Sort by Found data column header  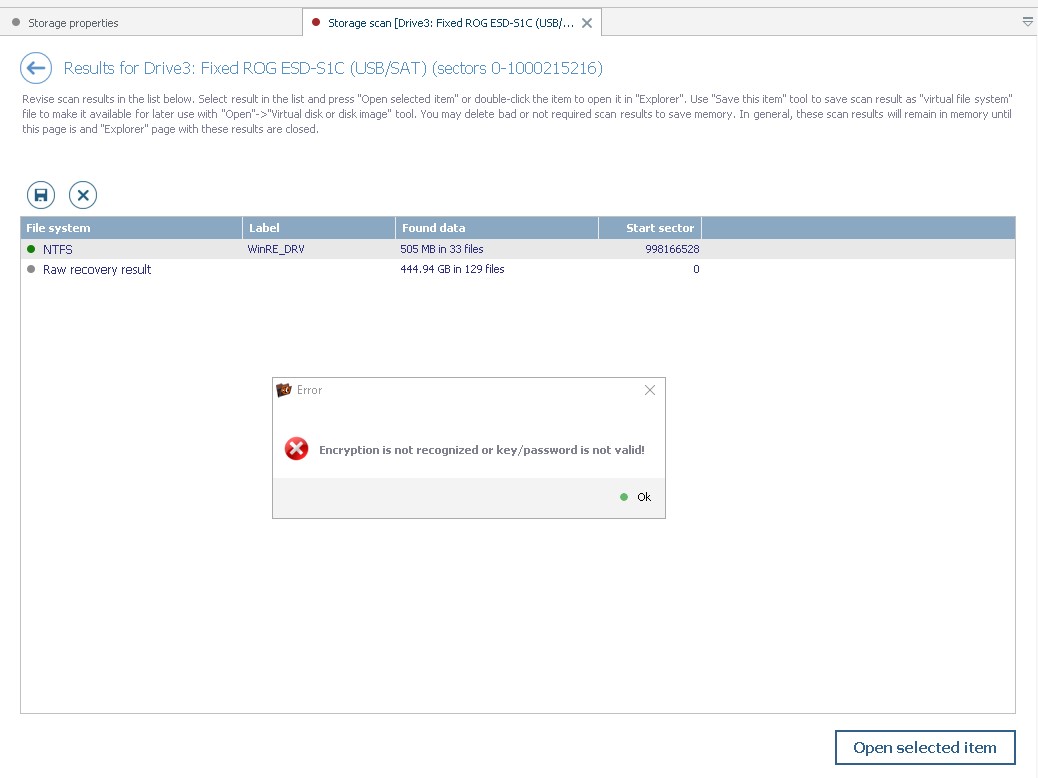pyautogui.click(x=497, y=228)
